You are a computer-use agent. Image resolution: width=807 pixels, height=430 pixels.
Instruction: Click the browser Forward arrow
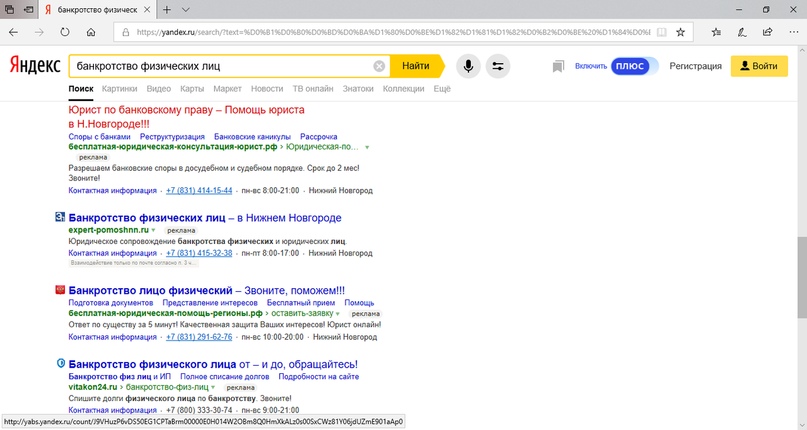tap(39, 32)
